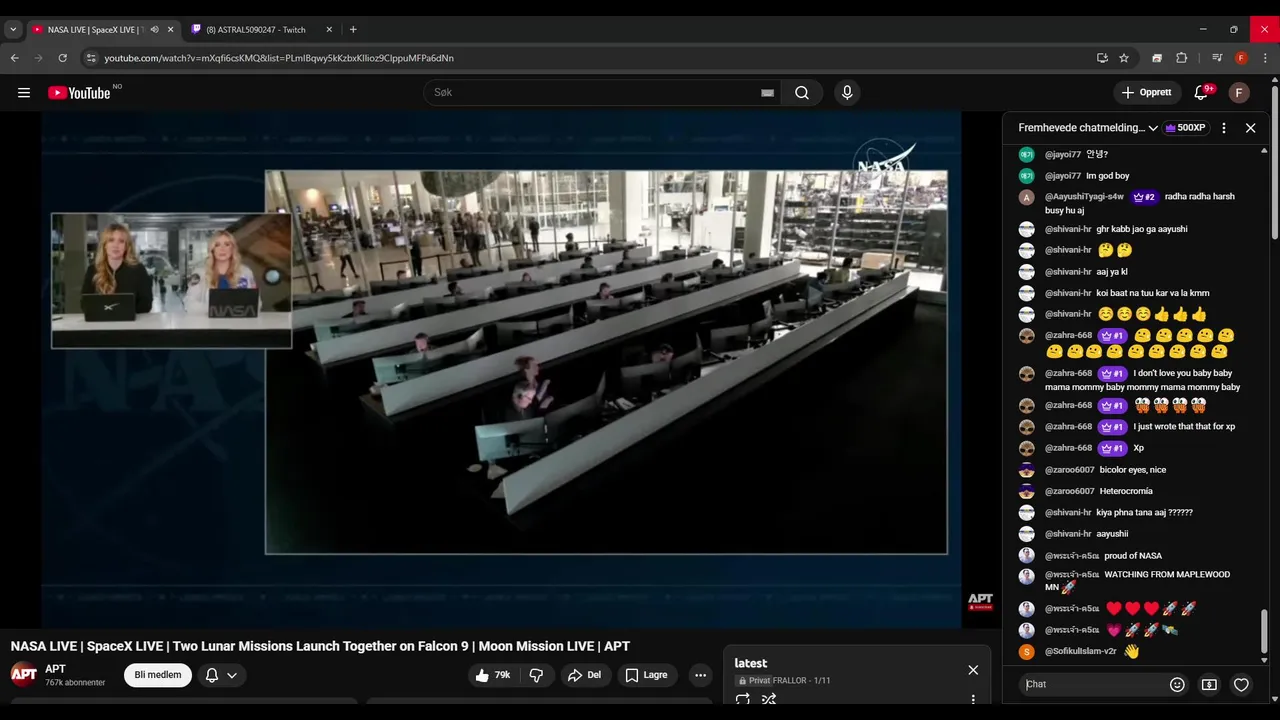Open the tab search dropdown arrow
1280x720 pixels.
pyautogui.click(x=13, y=30)
